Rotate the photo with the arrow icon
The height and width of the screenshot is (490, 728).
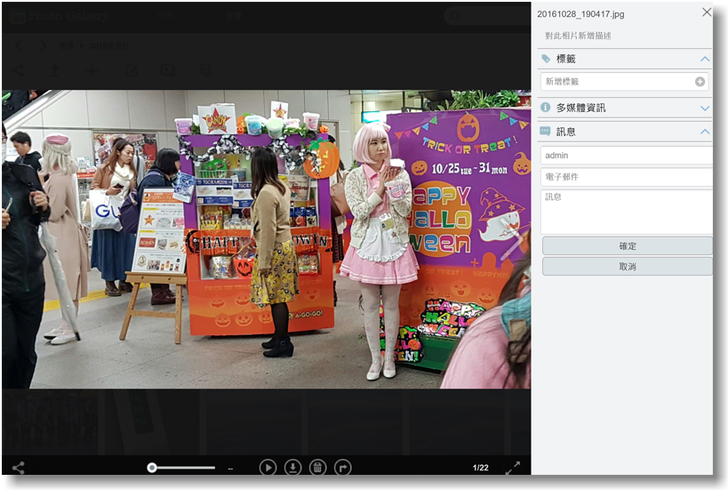tap(343, 467)
